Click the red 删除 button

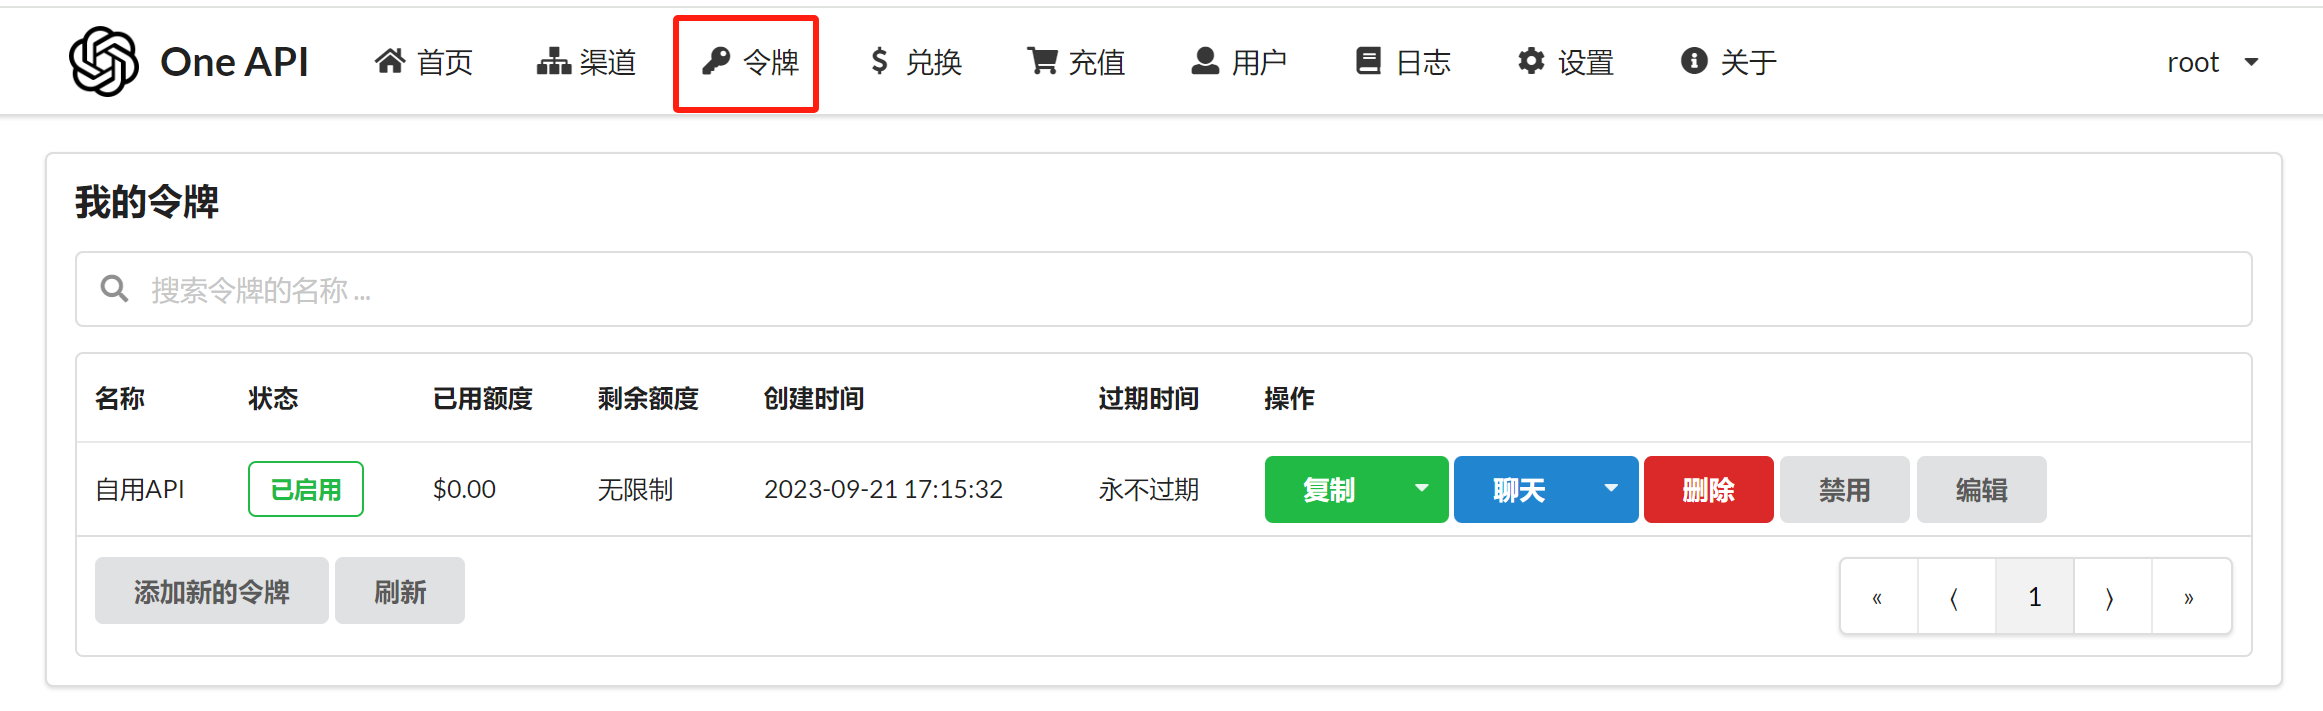click(1709, 489)
